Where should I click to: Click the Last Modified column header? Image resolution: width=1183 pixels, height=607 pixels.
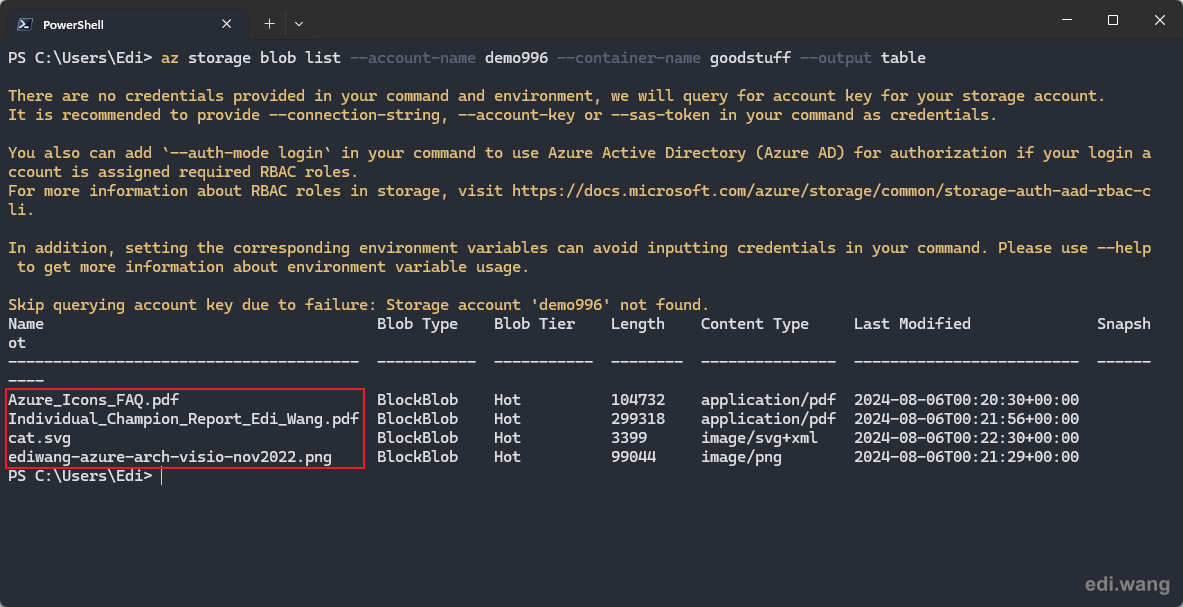912,323
